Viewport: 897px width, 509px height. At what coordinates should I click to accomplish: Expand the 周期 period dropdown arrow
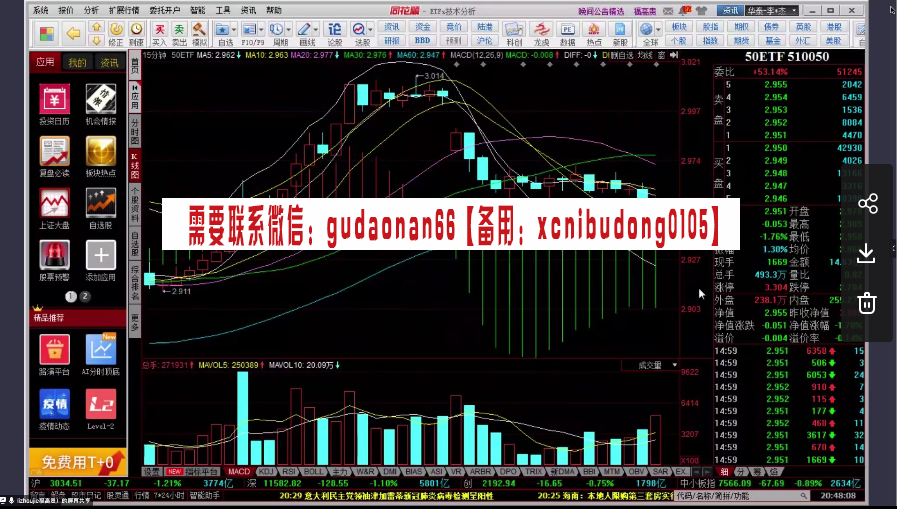click(x=288, y=29)
